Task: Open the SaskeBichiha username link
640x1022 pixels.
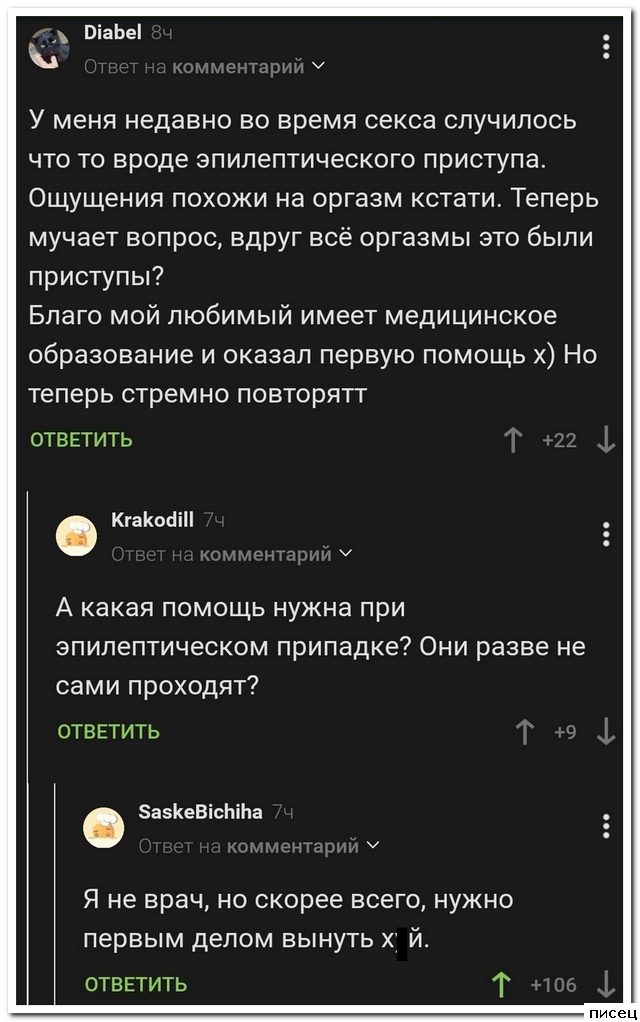Action: click(200, 813)
